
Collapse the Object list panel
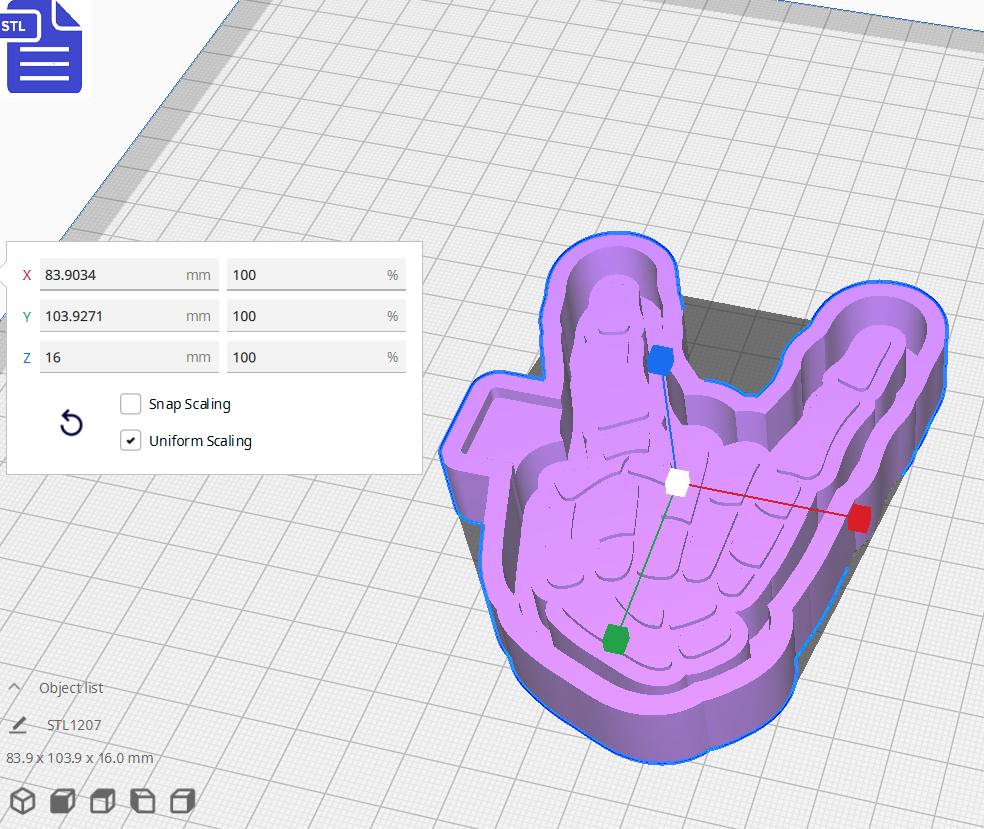point(14,687)
